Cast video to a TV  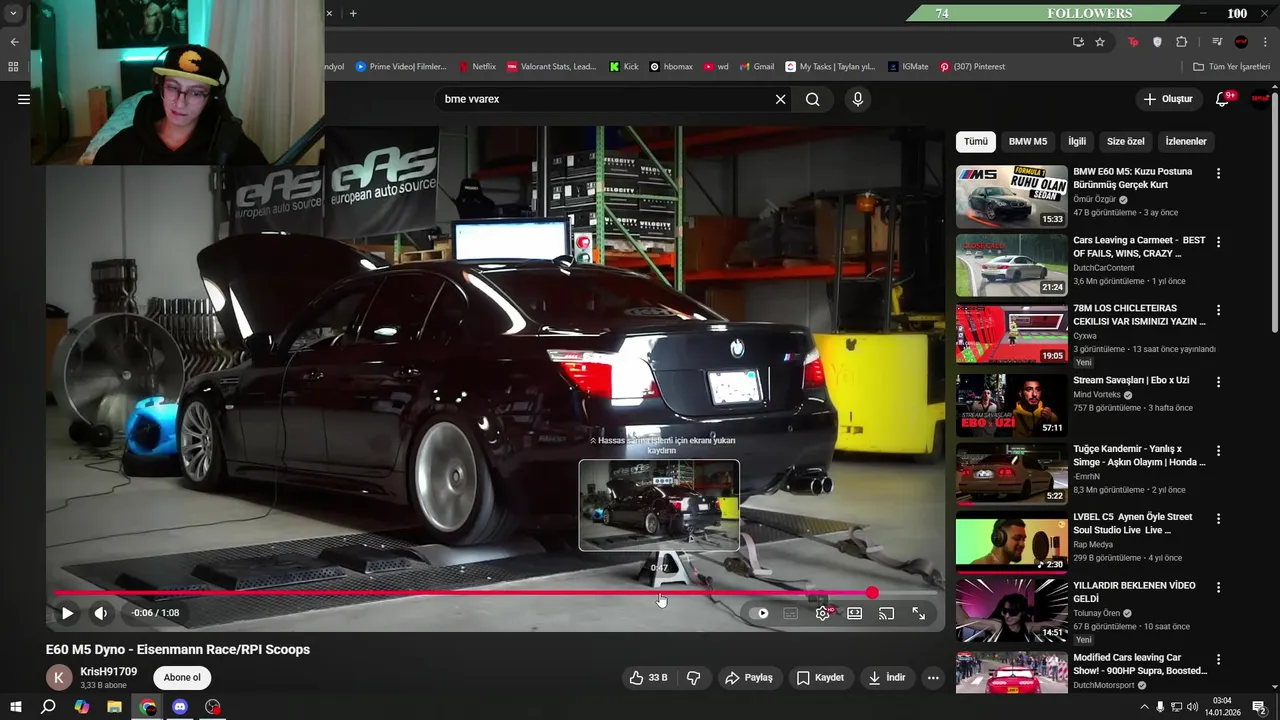coord(886,613)
